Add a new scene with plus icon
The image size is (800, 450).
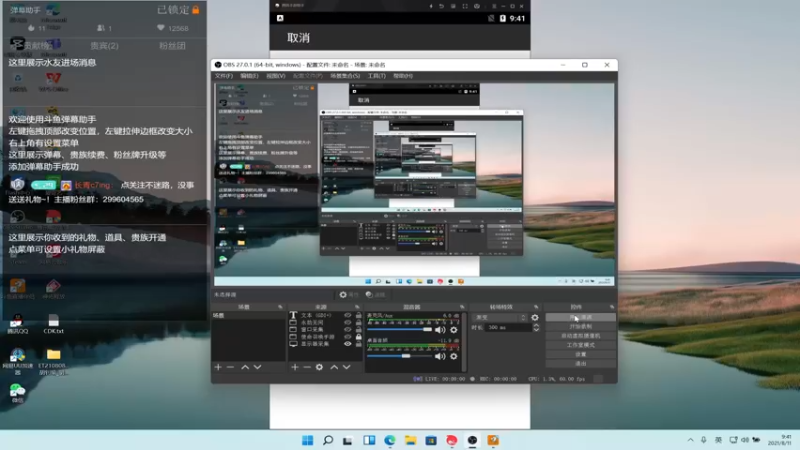218,367
